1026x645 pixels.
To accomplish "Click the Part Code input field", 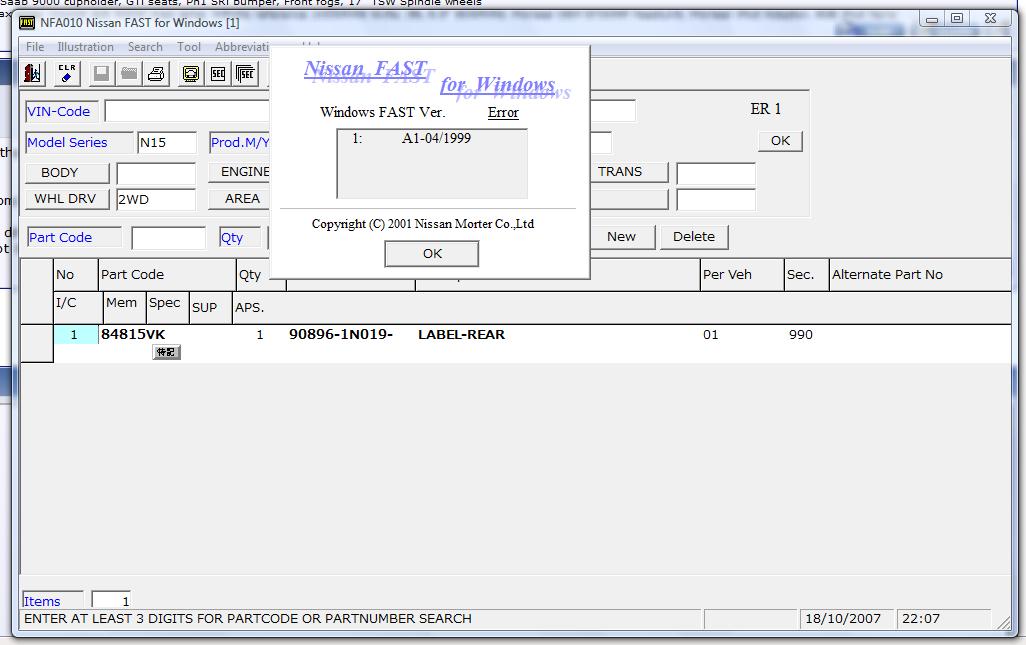I will 168,238.
